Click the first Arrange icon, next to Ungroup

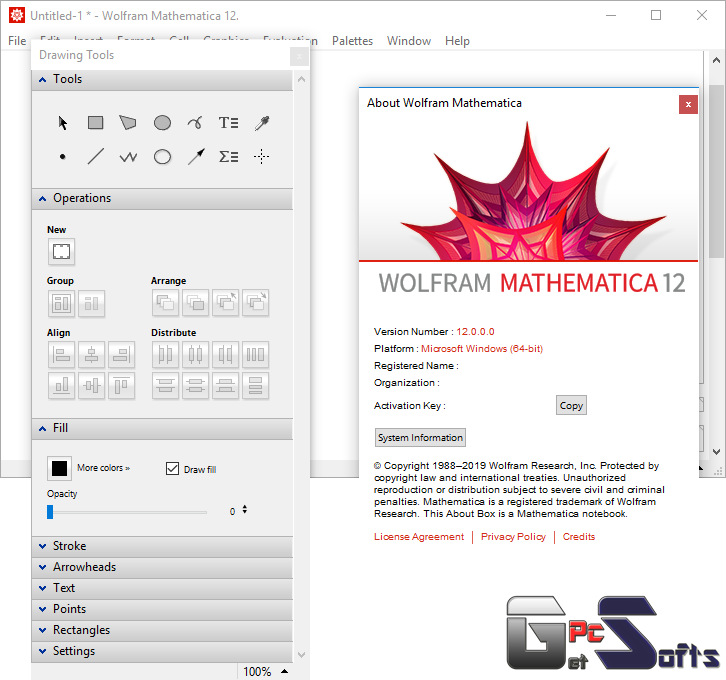coord(165,303)
